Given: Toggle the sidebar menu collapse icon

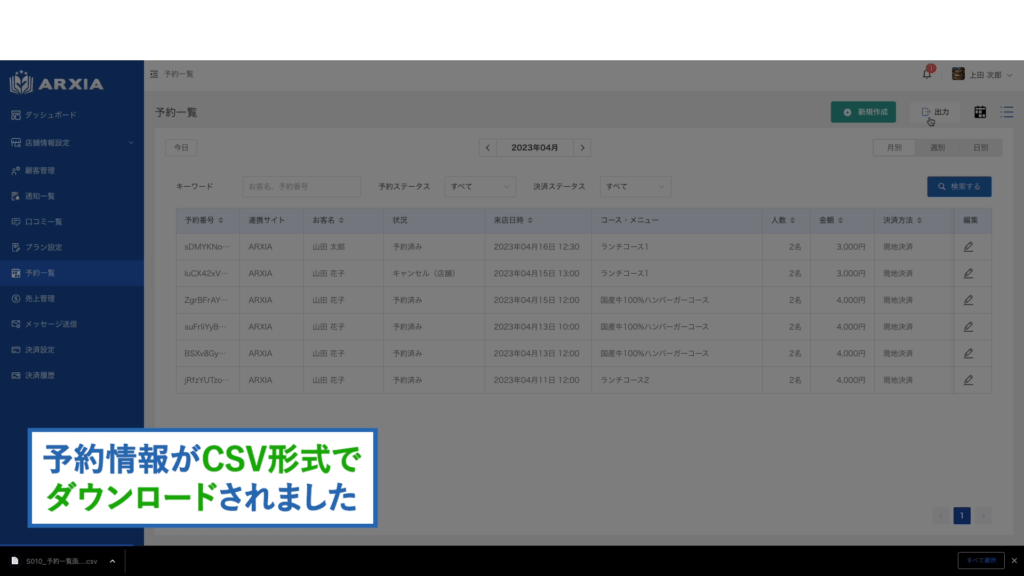Looking at the screenshot, I should (154, 74).
